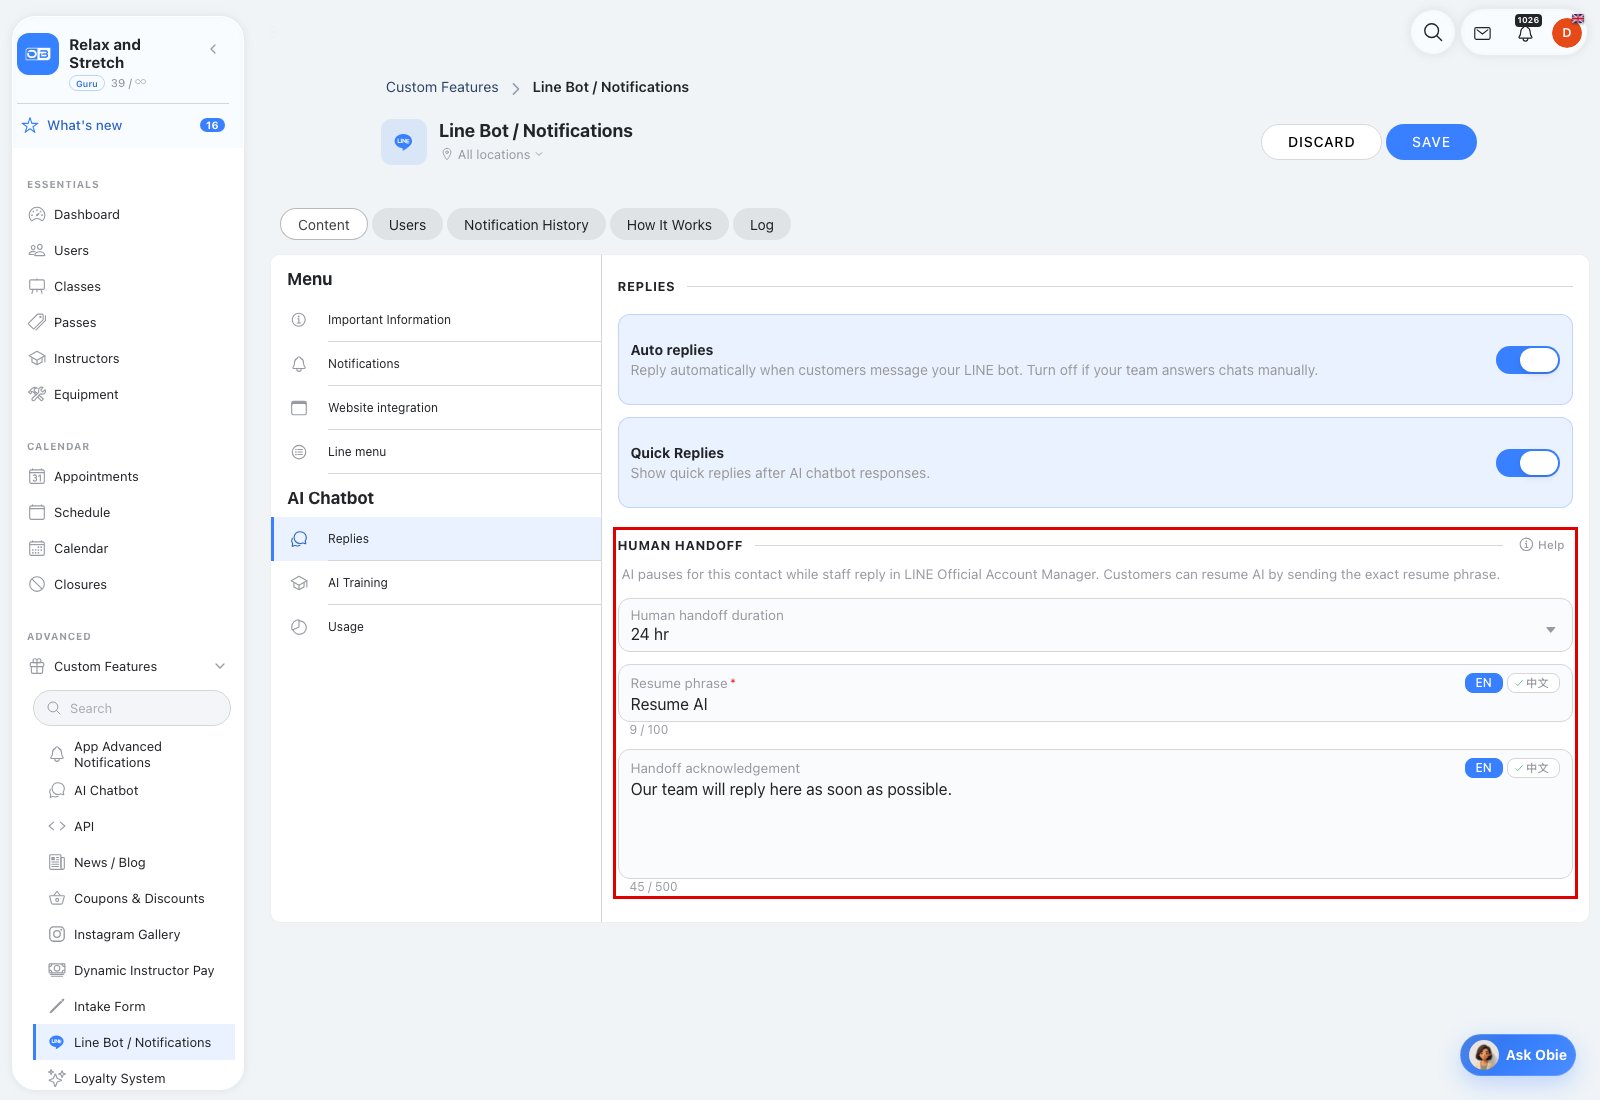Image resolution: width=1600 pixels, height=1100 pixels.
Task: Open the mail inbox icon
Action: coord(1482,33)
